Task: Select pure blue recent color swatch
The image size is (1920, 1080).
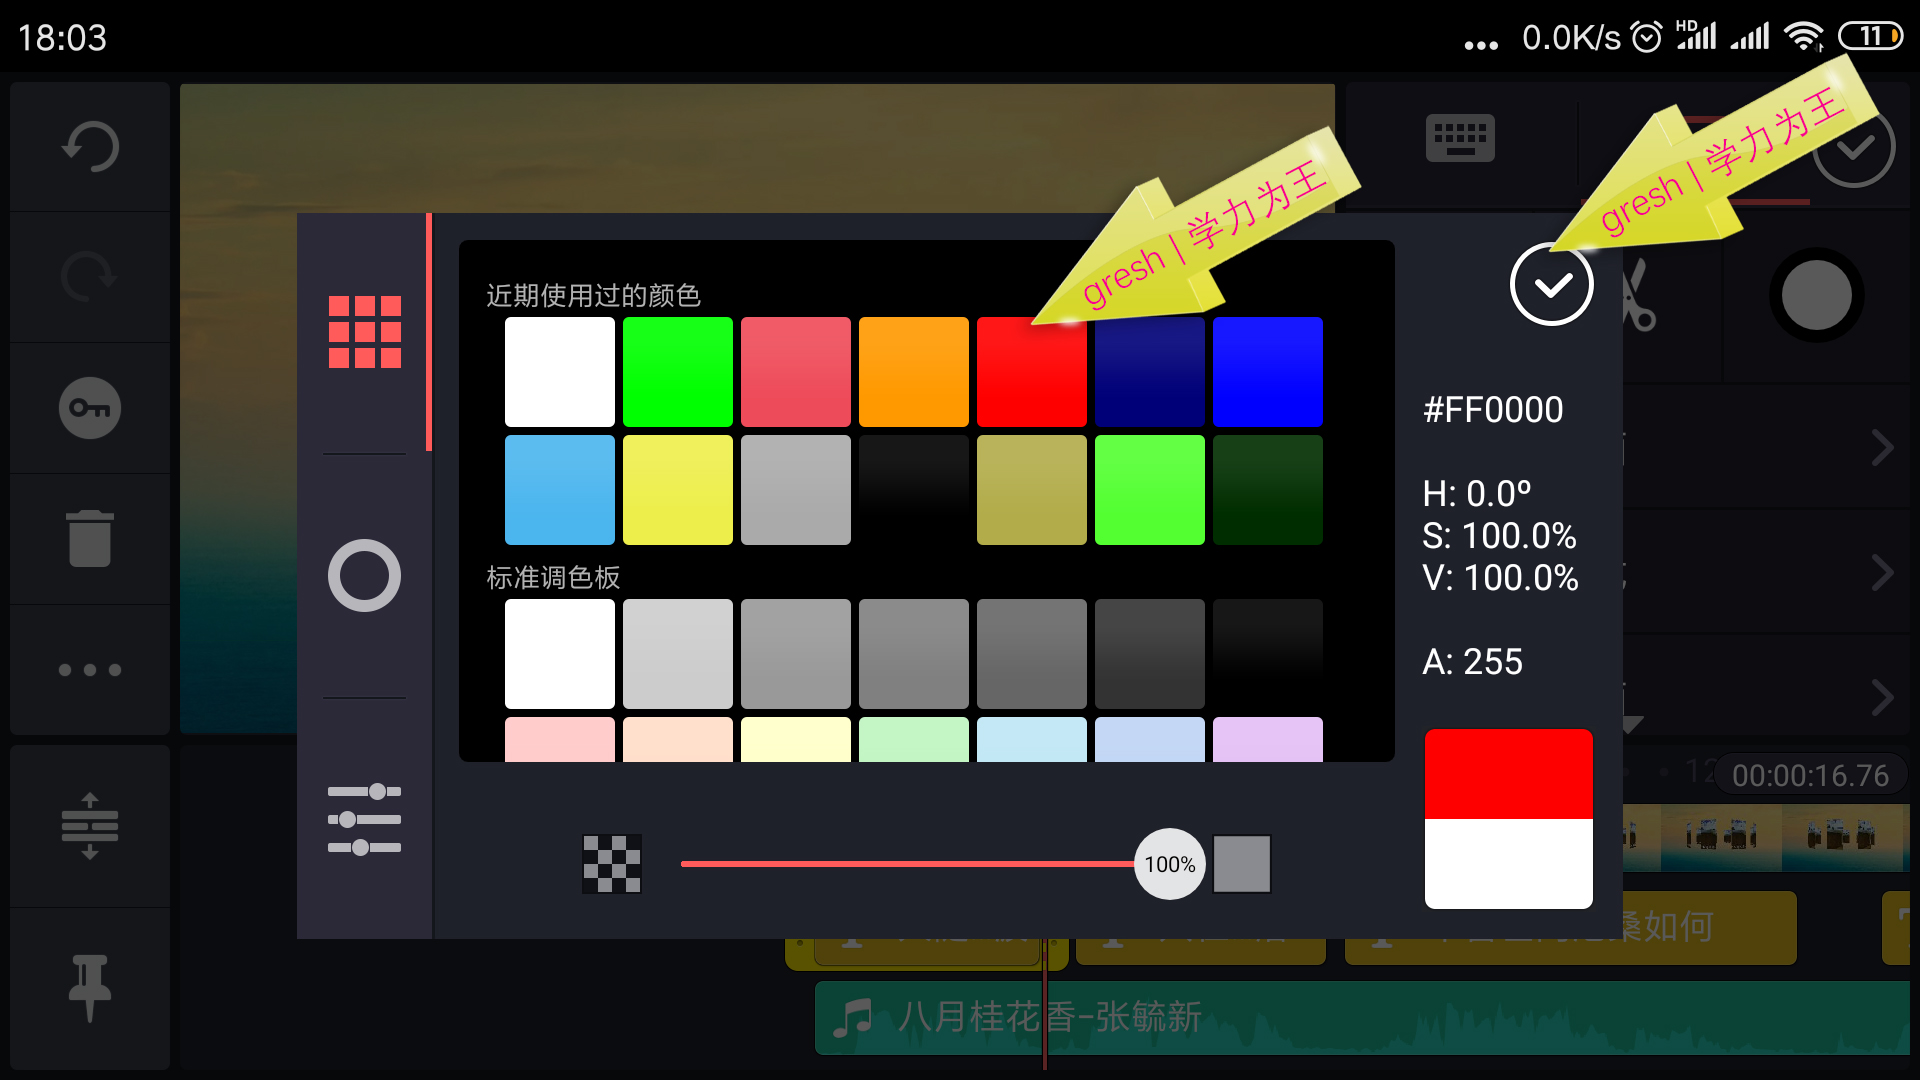Action: point(1268,372)
